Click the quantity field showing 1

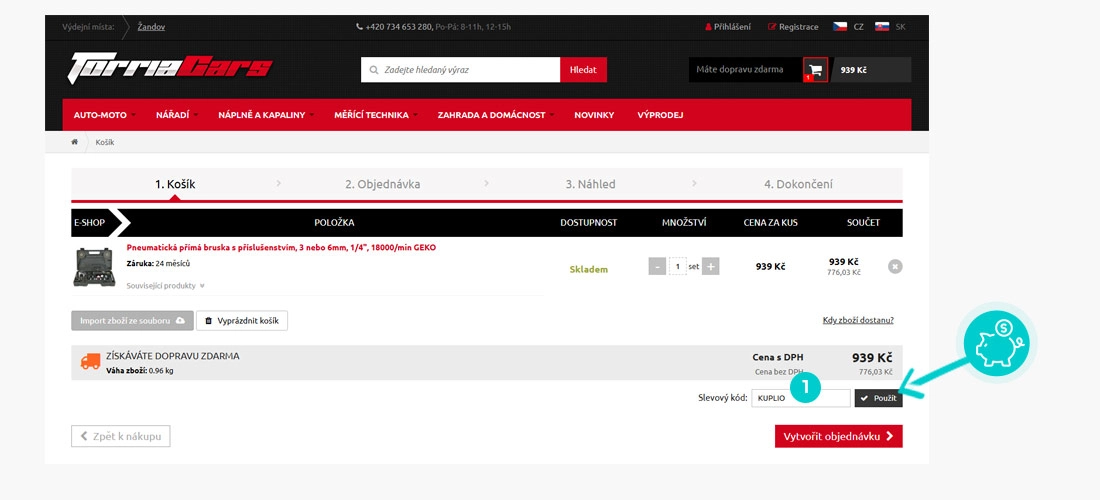(x=677, y=266)
